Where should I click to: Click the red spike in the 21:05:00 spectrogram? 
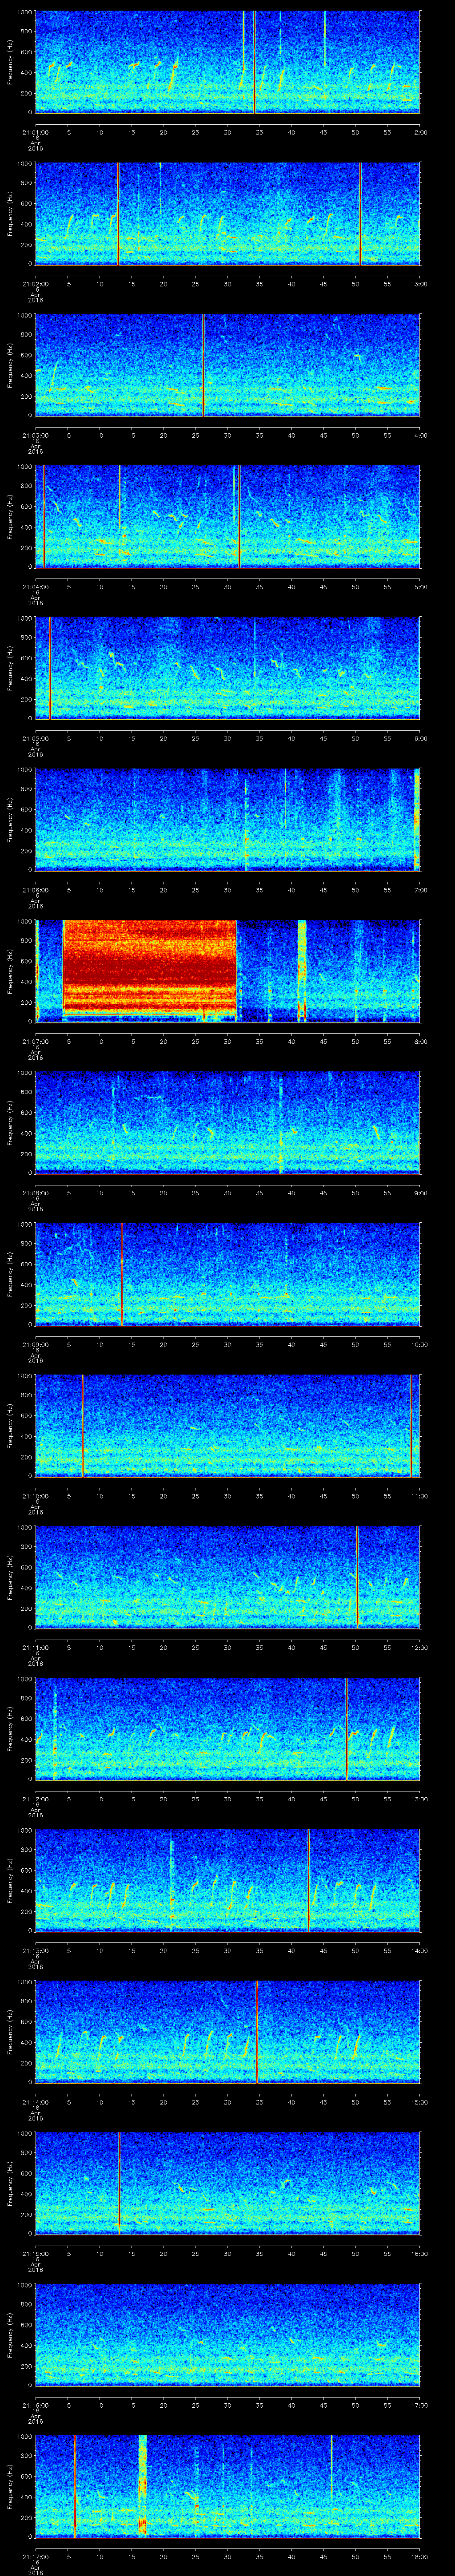pos(50,668)
